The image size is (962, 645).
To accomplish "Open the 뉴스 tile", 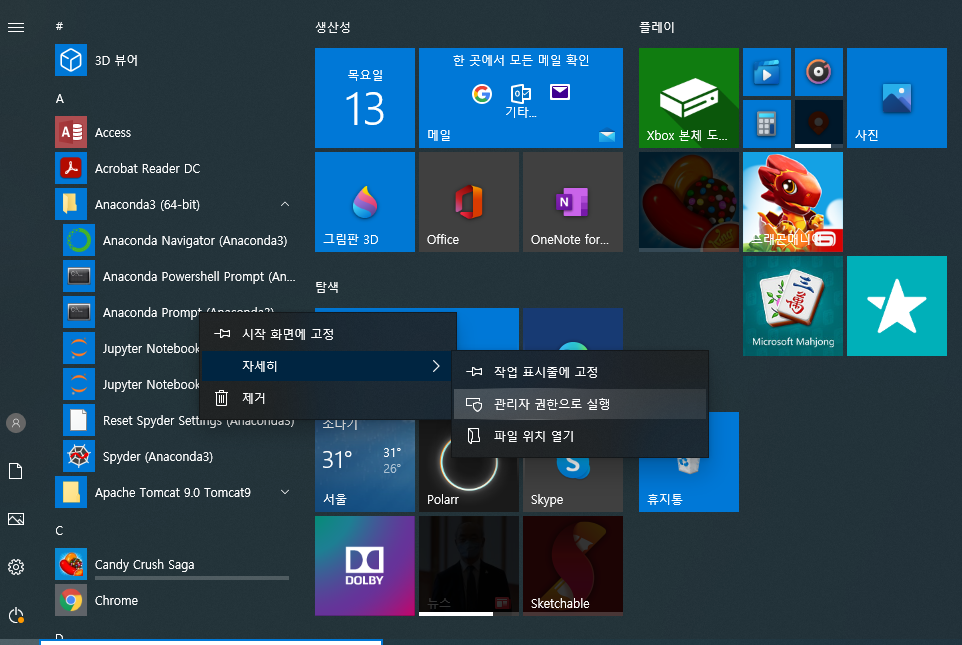I will (x=469, y=566).
